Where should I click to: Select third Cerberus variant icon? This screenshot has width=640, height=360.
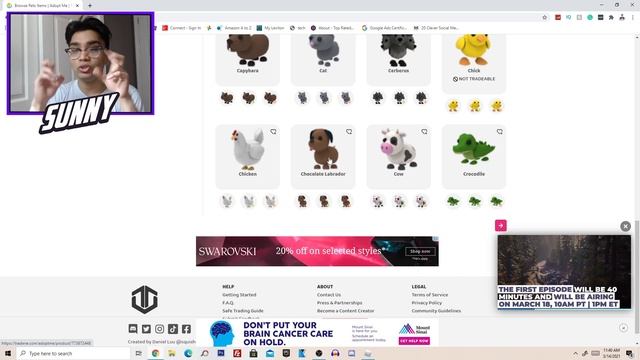pyautogui.click(x=421, y=98)
